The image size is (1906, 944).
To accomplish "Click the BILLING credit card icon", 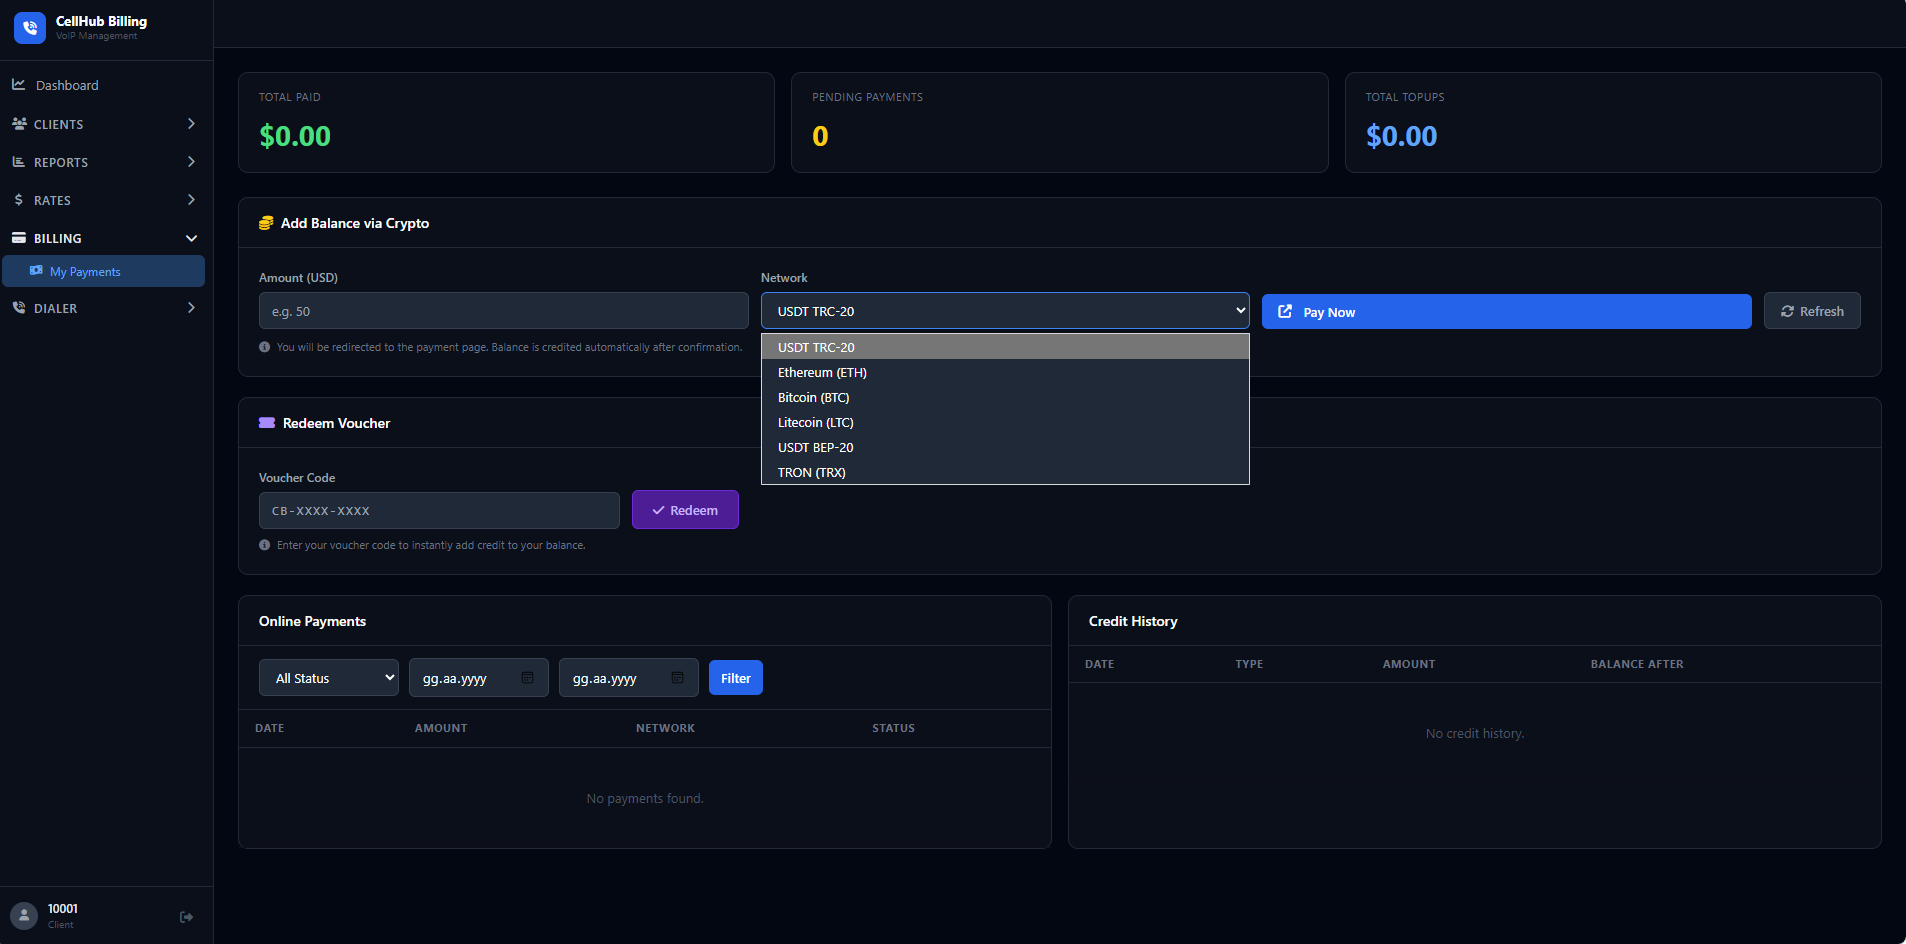I will click(x=19, y=238).
